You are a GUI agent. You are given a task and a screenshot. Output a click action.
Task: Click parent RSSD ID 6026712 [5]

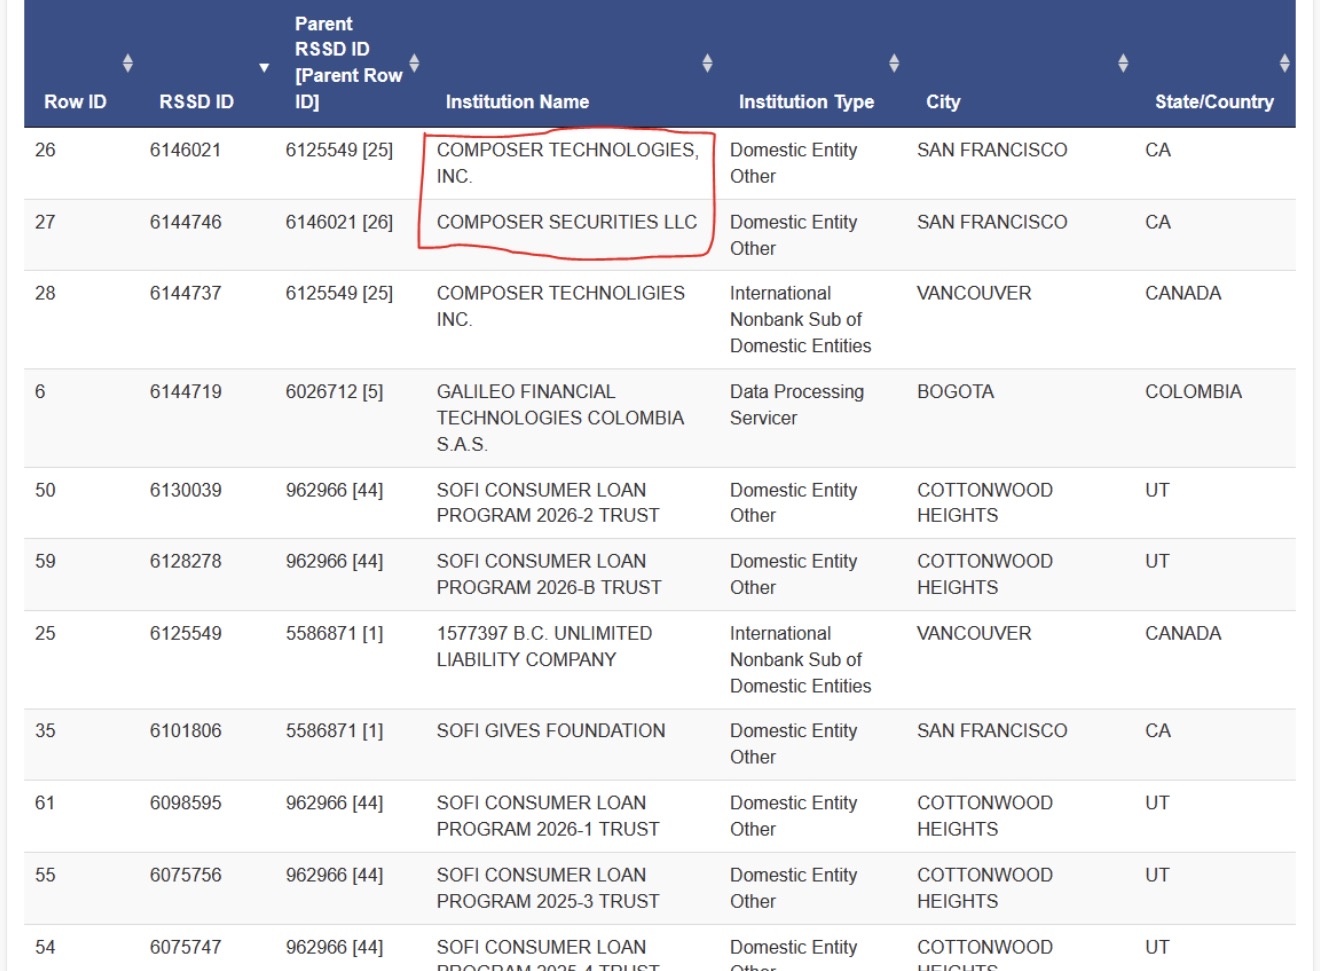click(x=334, y=391)
